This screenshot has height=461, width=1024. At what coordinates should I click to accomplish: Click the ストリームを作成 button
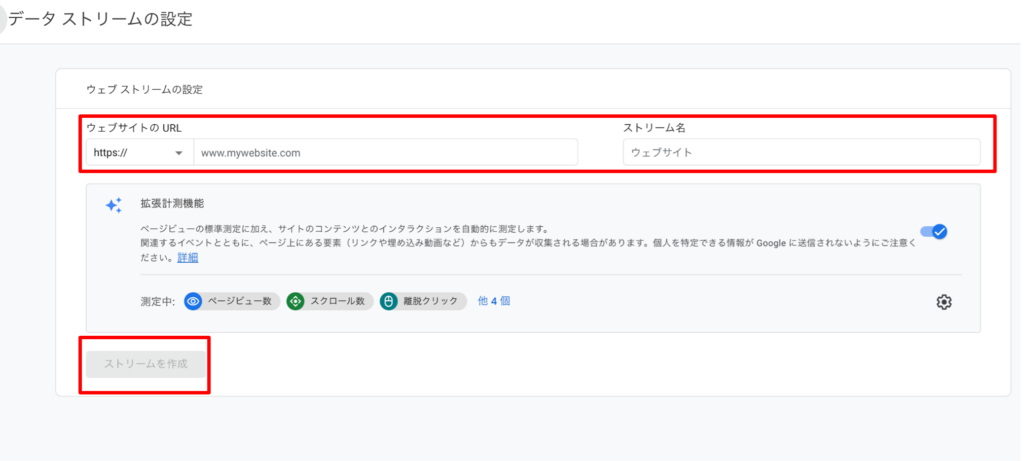click(146, 364)
